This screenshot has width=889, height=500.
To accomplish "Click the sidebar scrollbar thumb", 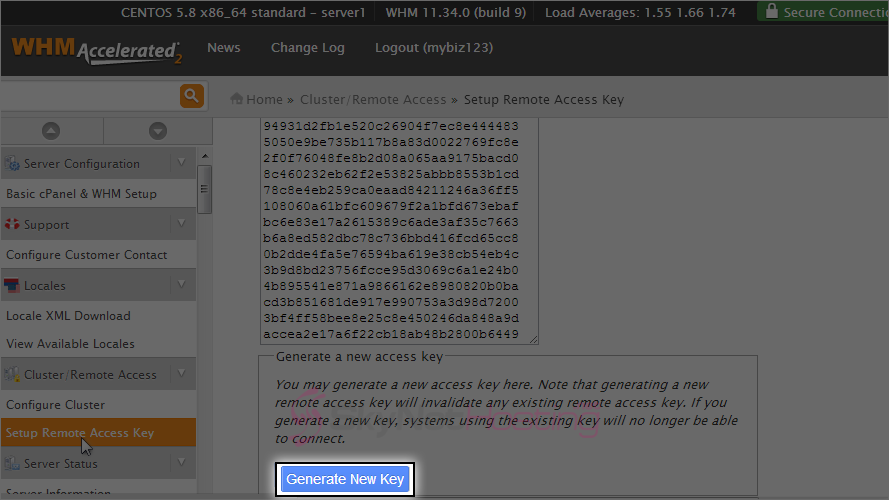I will [205, 189].
